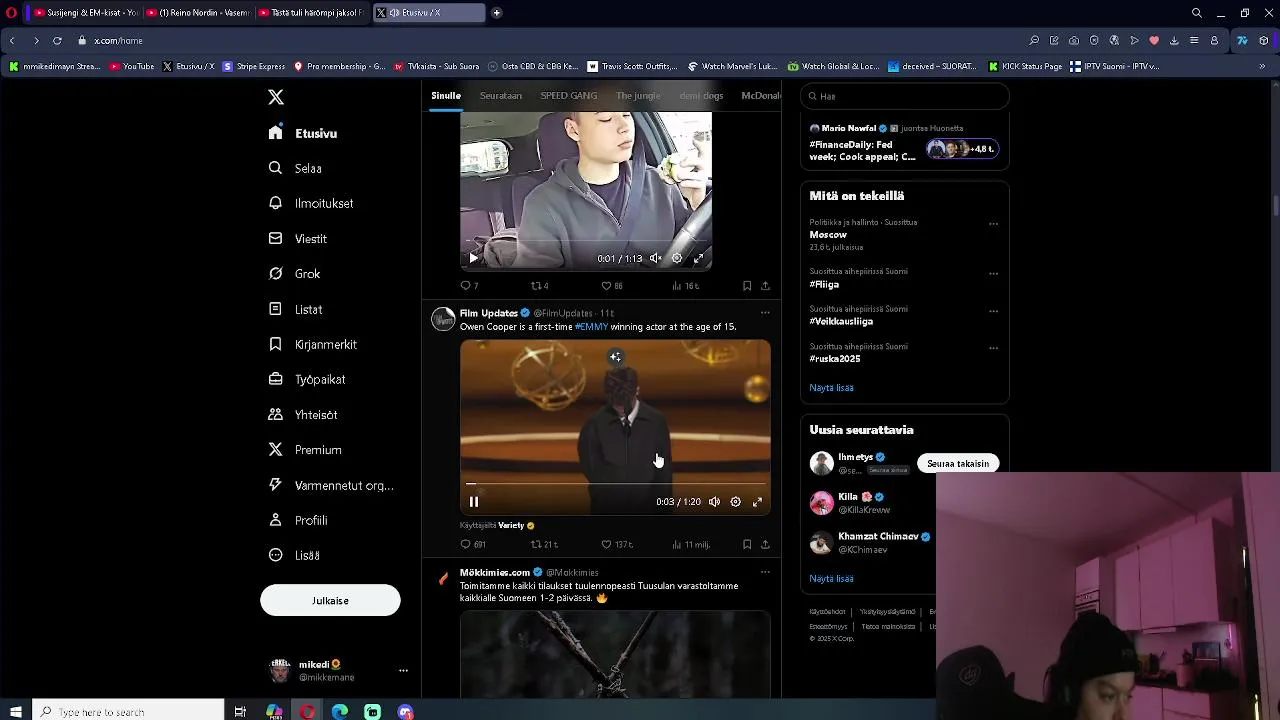
Task: Repost the car video post
Action: pyautogui.click(x=539, y=286)
